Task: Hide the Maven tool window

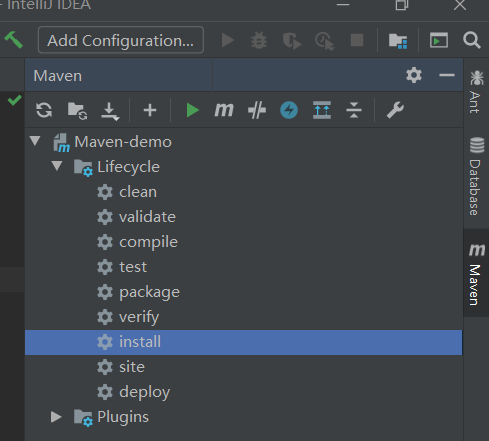Action: point(447,75)
